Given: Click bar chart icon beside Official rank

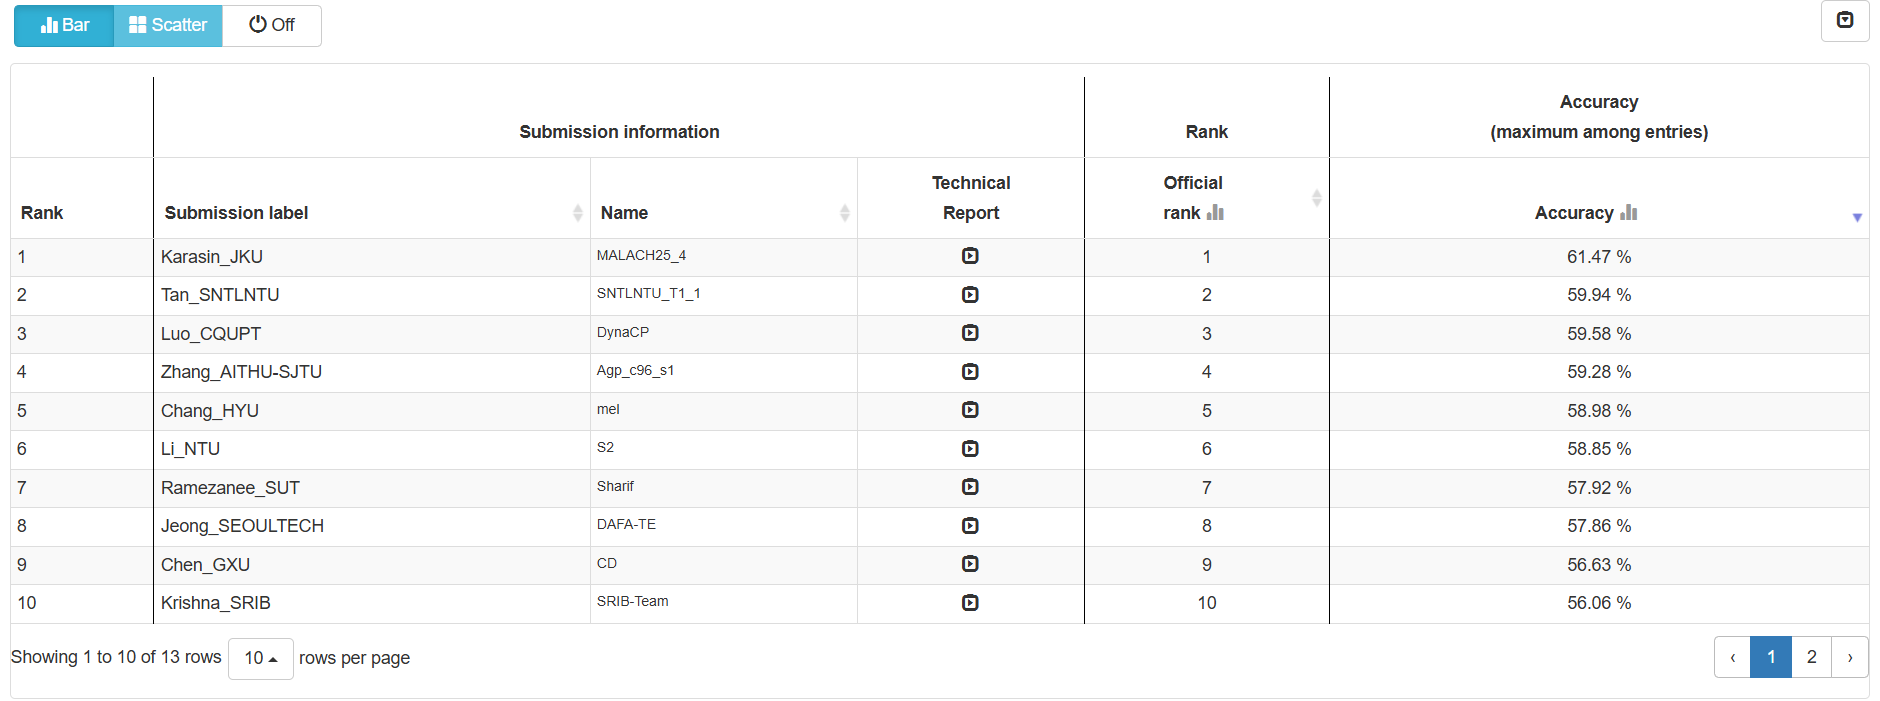Looking at the screenshot, I should click(x=1216, y=213).
